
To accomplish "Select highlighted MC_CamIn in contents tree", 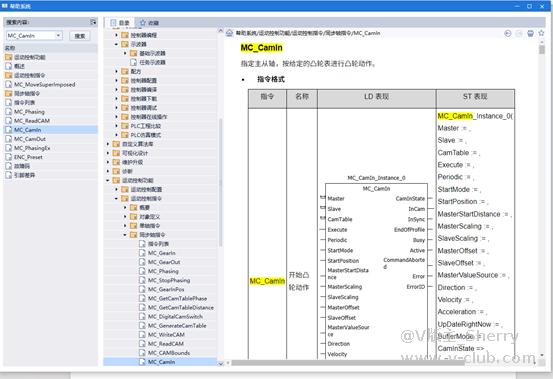I will pos(162,362).
